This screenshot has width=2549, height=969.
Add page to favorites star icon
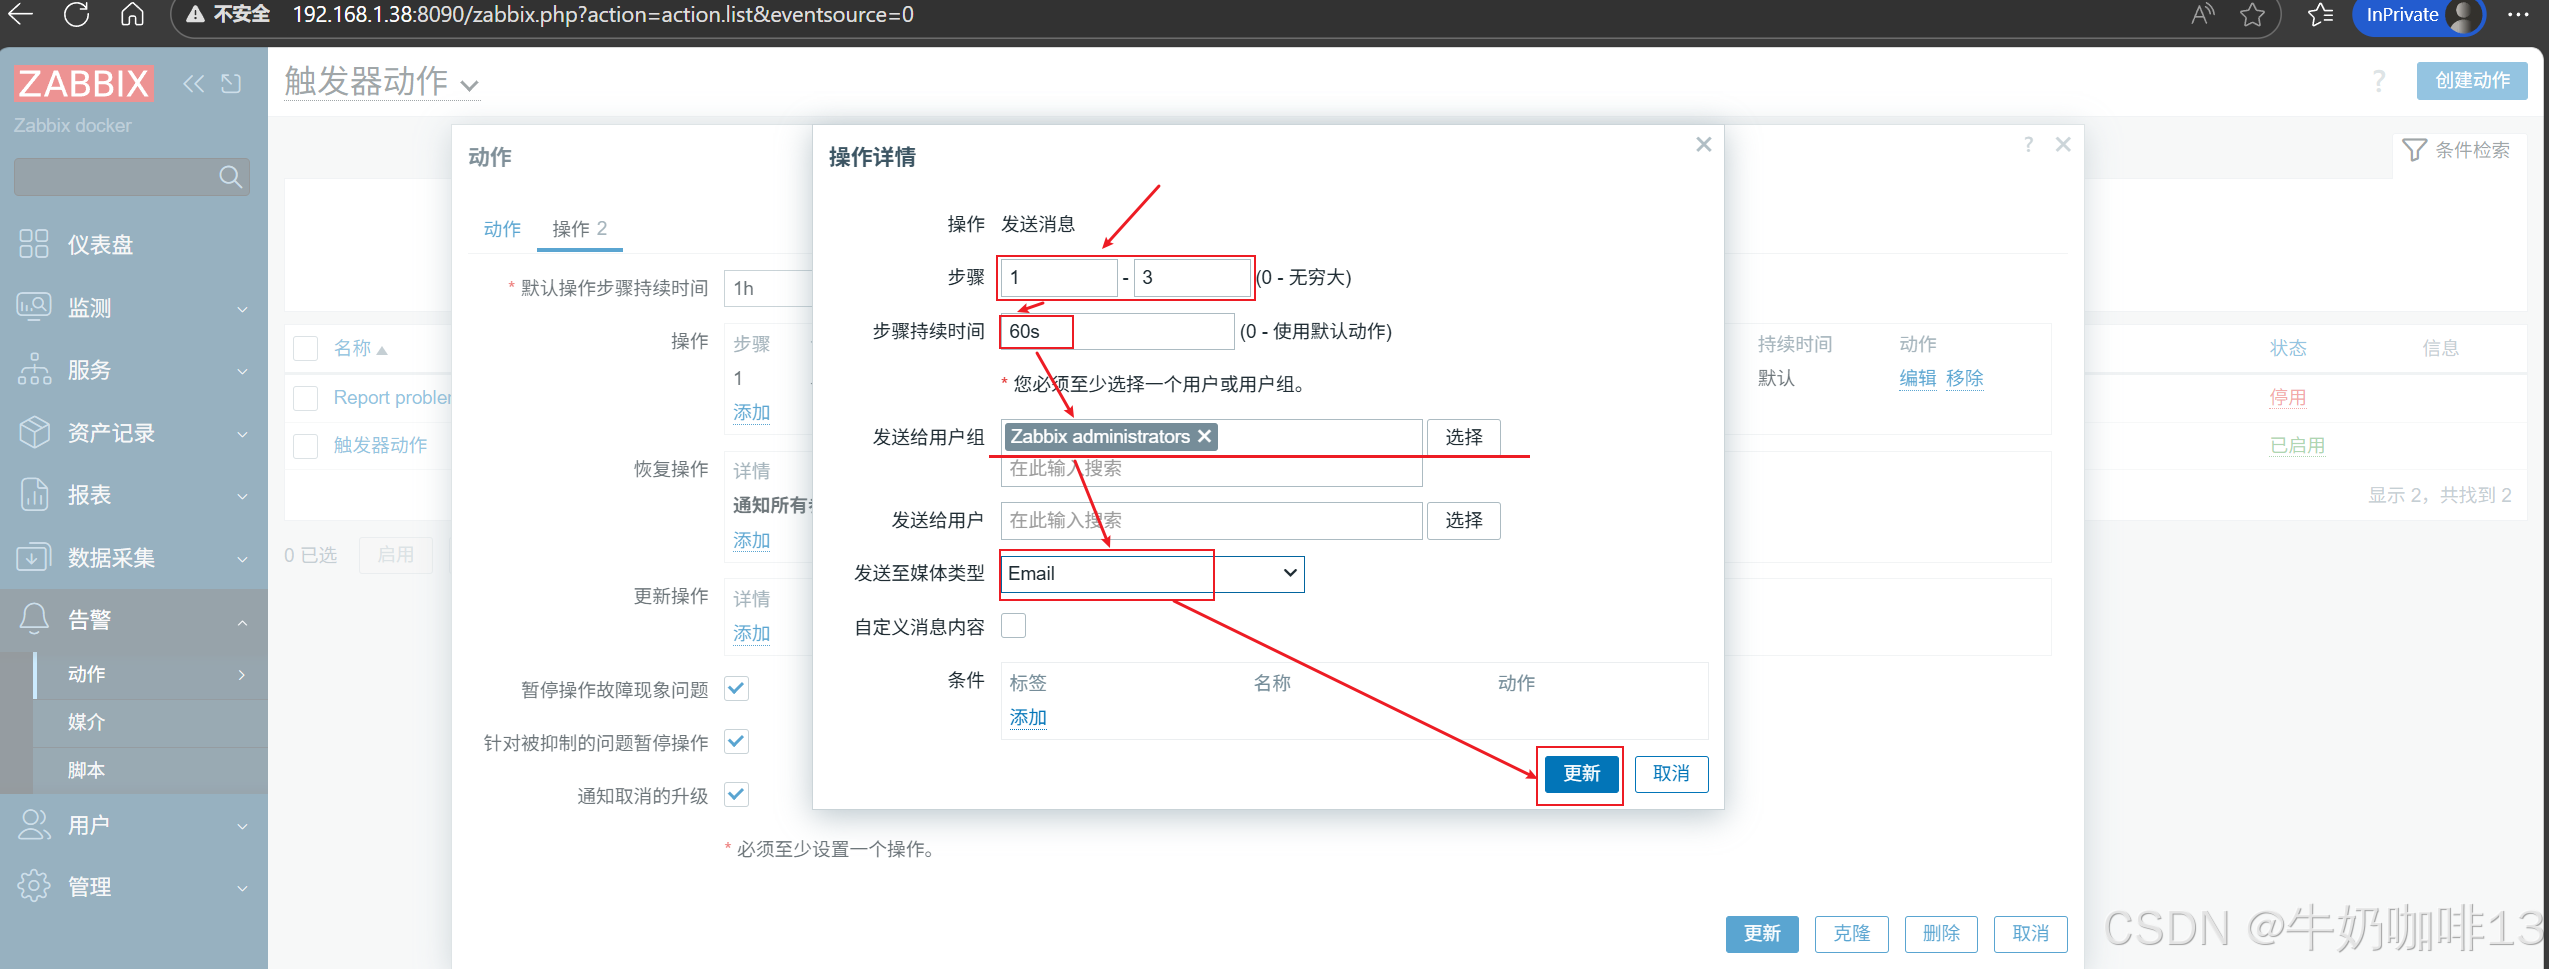[2253, 14]
